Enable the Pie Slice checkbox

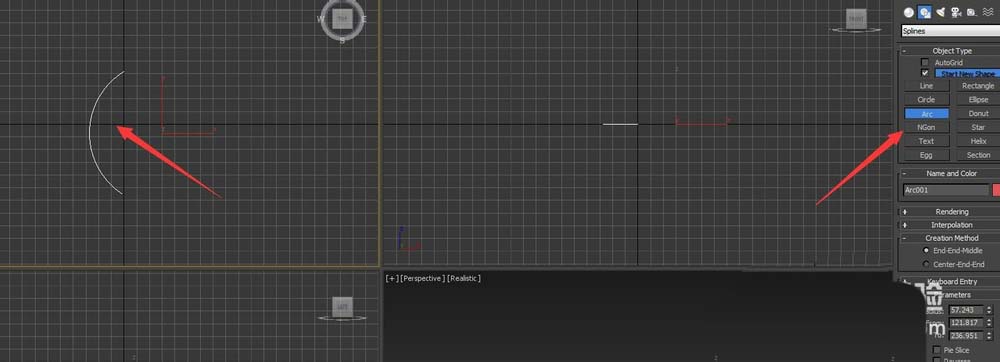click(x=937, y=350)
